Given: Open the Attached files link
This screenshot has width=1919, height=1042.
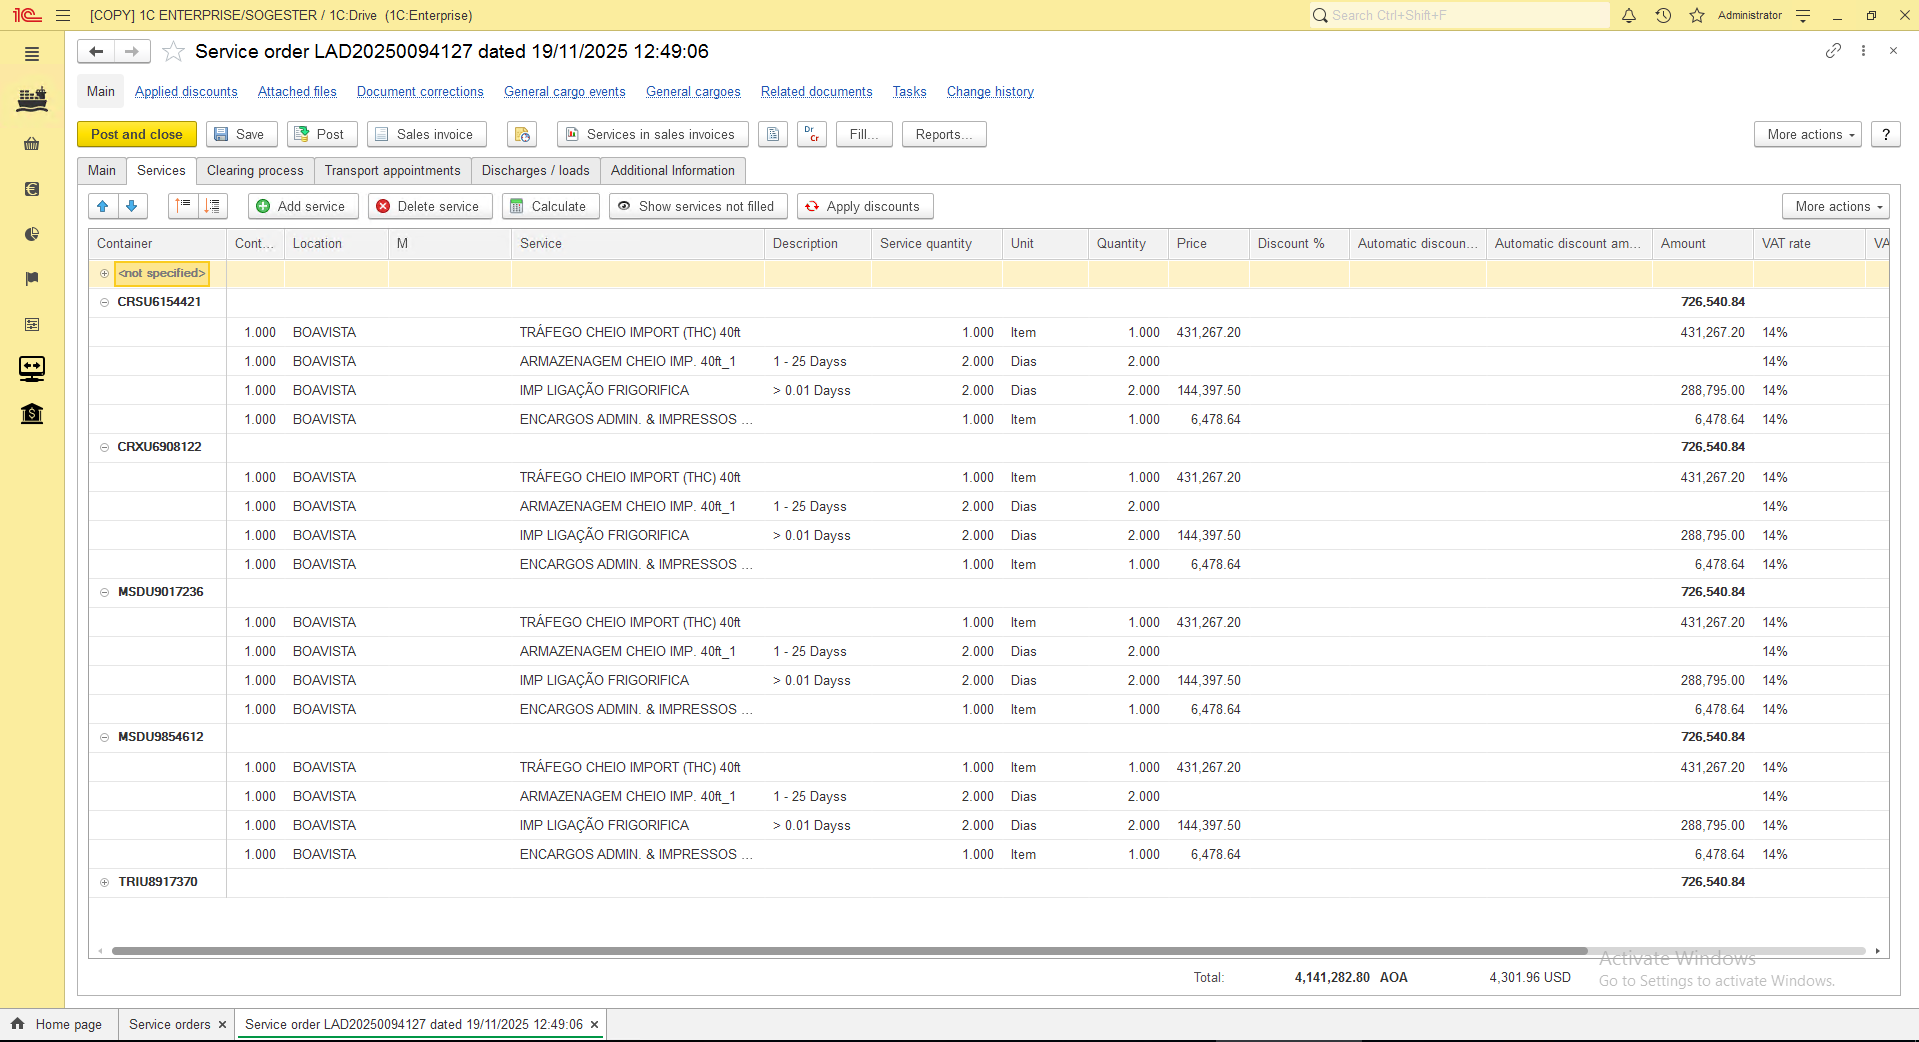Looking at the screenshot, I should 297,92.
